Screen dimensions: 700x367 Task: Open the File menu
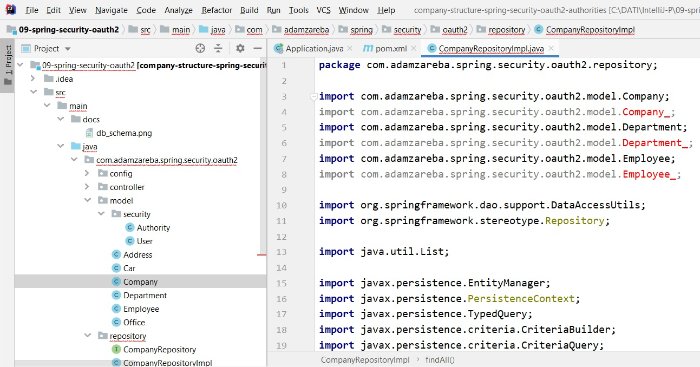pyautogui.click(x=32, y=10)
